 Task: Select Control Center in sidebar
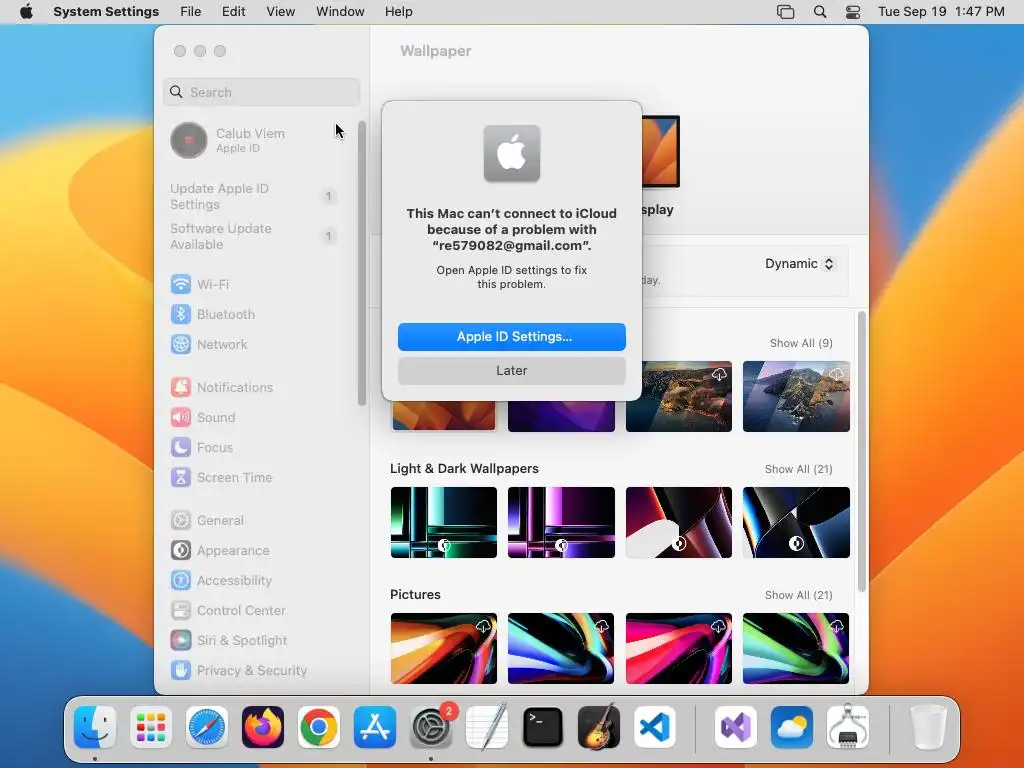pos(228,611)
